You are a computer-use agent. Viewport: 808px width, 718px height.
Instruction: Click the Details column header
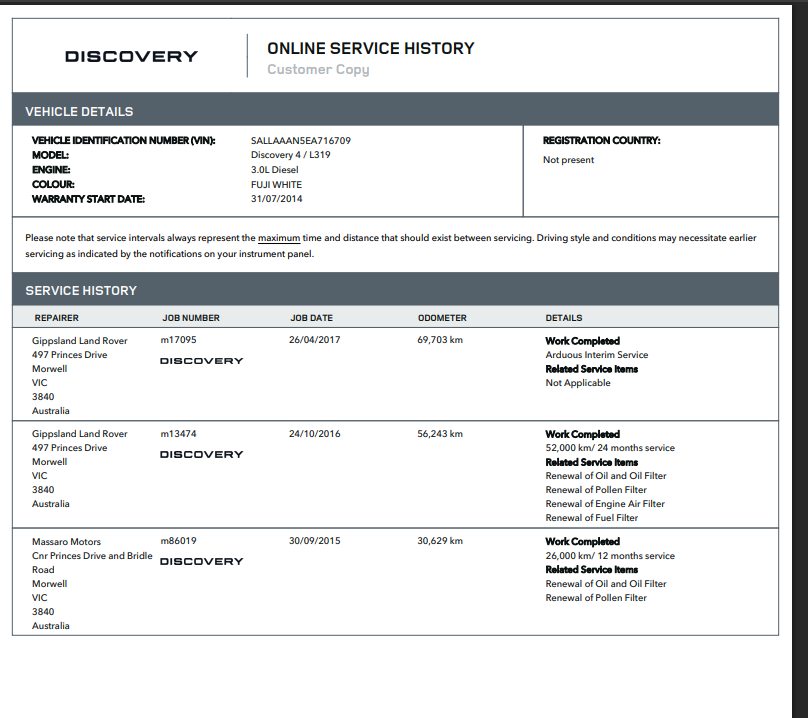coord(563,318)
